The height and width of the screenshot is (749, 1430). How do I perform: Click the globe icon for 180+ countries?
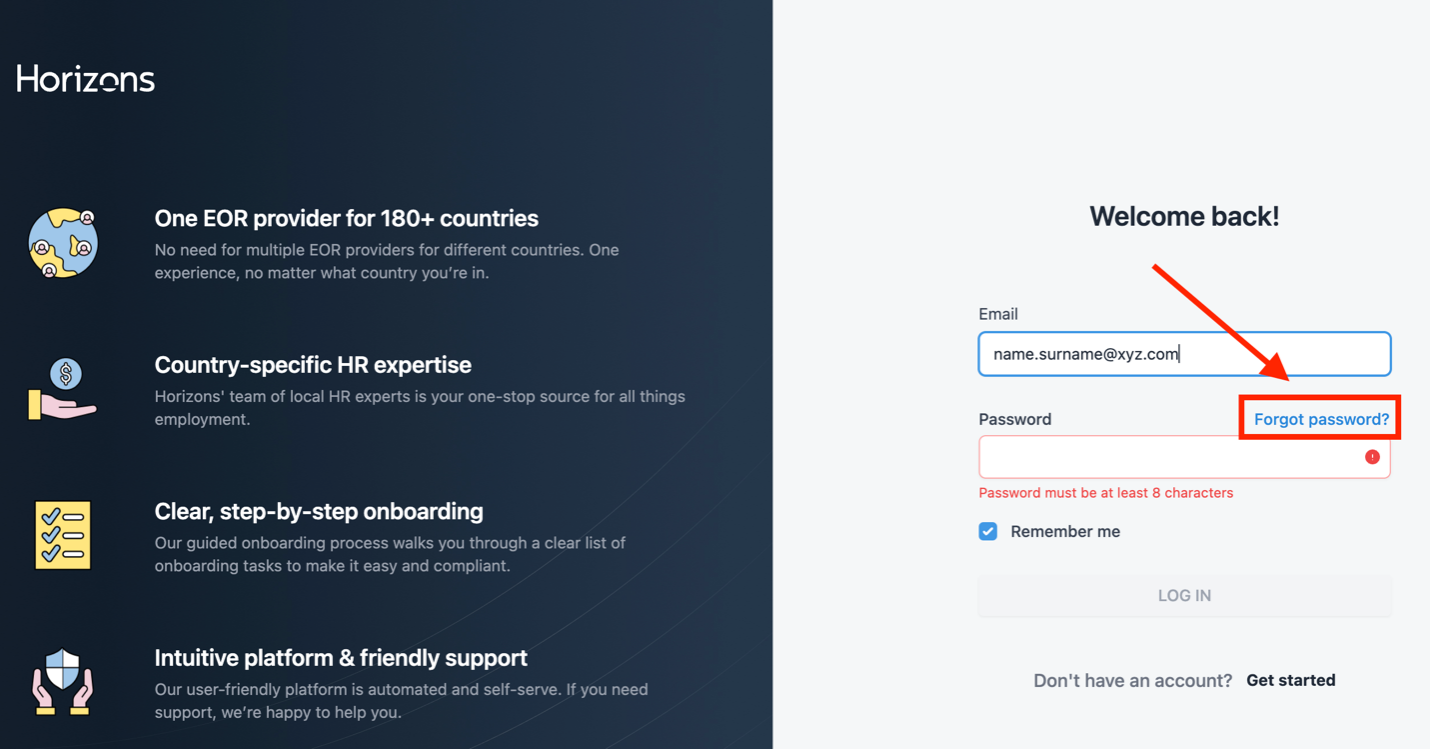click(x=63, y=243)
